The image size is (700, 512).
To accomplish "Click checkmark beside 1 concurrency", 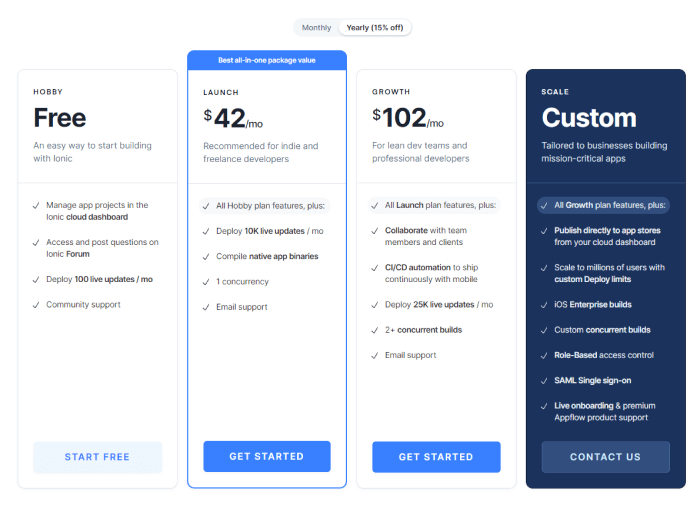I will 205,282.
